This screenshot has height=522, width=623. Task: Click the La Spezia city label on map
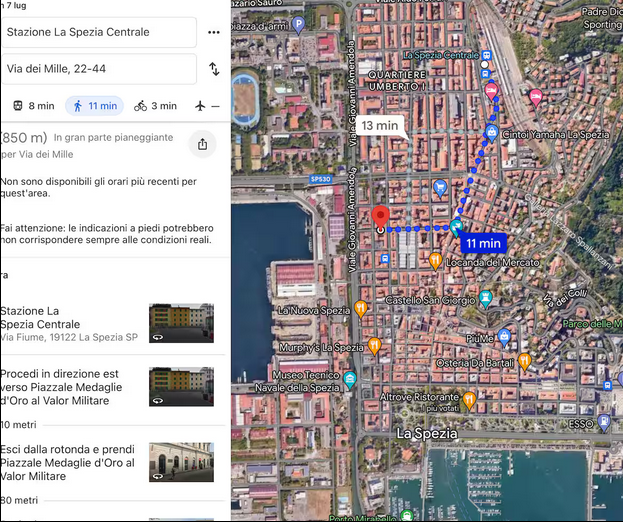pyautogui.click(x=427, y=433)
